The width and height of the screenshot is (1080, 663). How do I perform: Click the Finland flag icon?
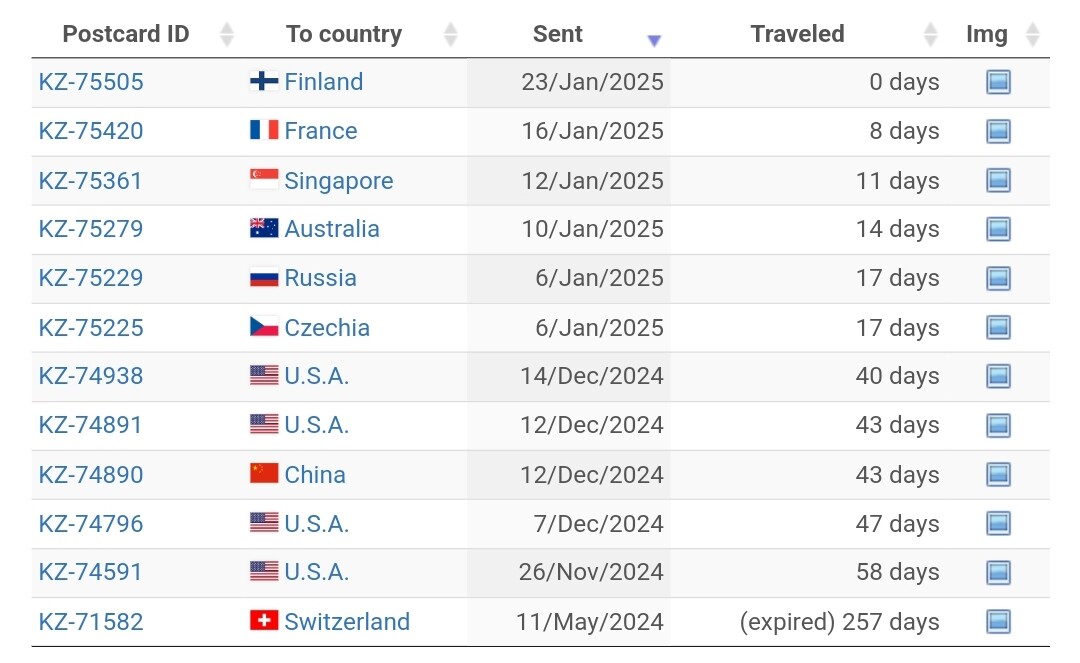264,81
